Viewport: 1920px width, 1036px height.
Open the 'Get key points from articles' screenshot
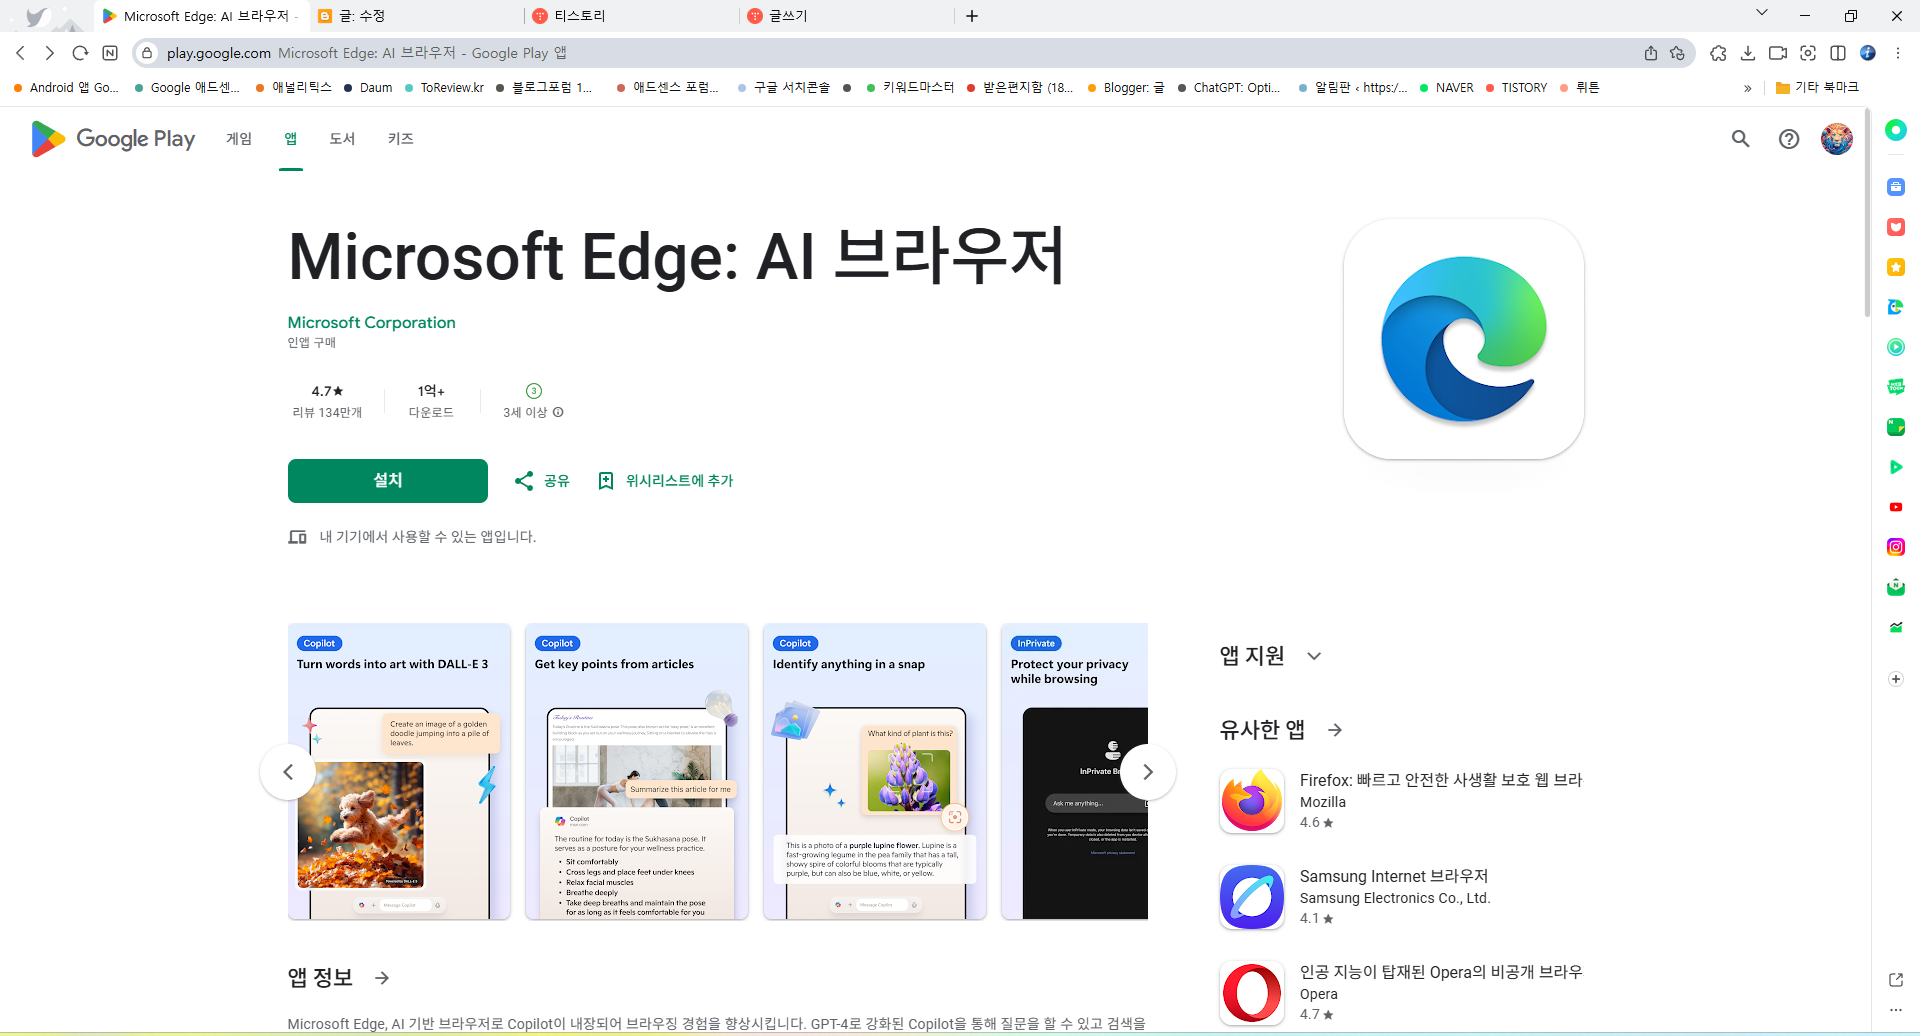click(x=637, y=772)
